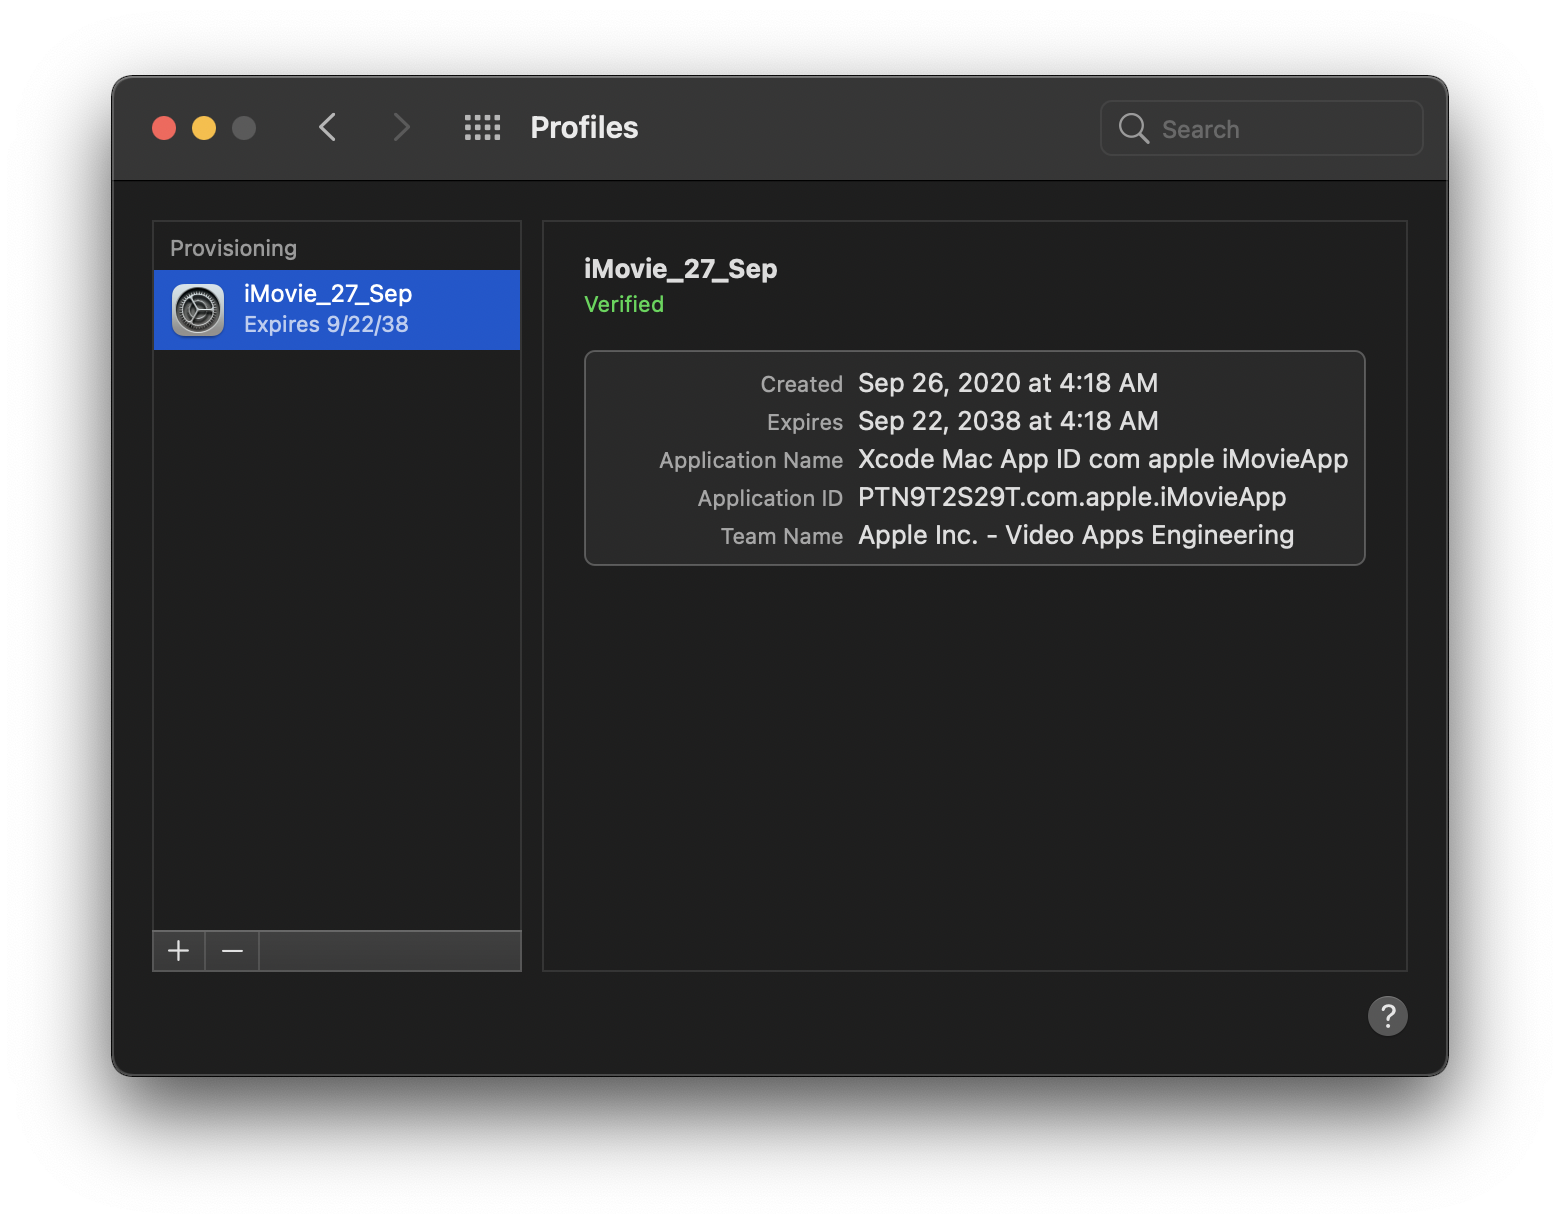Add a profile with the plus button
Screen dimensions: 1560x1224
[179, 951]
